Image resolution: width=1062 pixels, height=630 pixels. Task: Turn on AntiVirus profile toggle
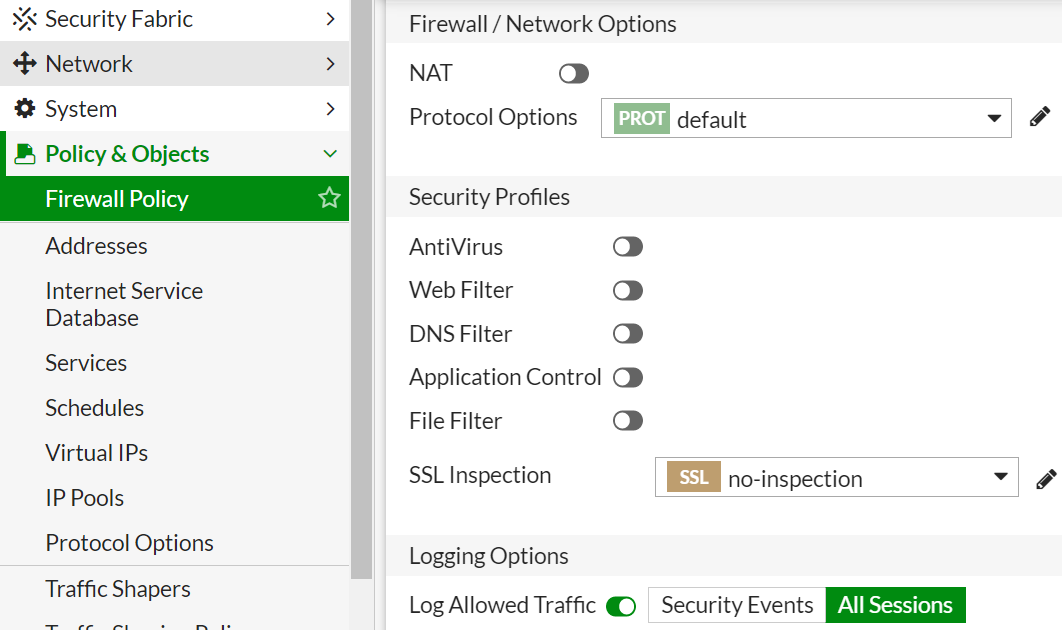628,247
